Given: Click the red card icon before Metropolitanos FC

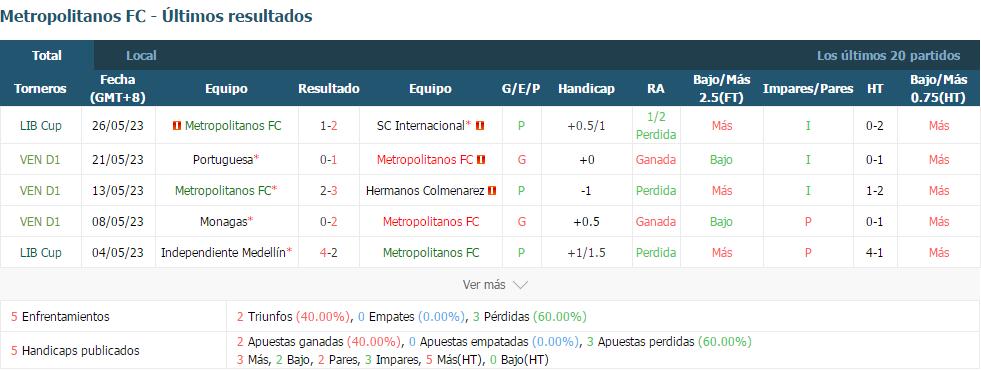Looking at the screenshot, I should pyautogui.click(x=176, y=126).
